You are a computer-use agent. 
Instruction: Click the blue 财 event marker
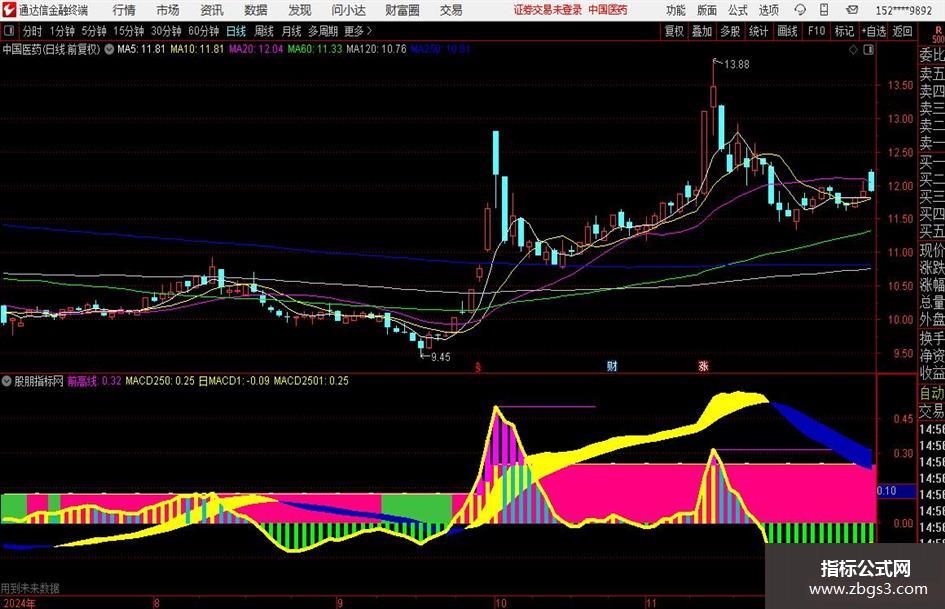coord(612,366)
